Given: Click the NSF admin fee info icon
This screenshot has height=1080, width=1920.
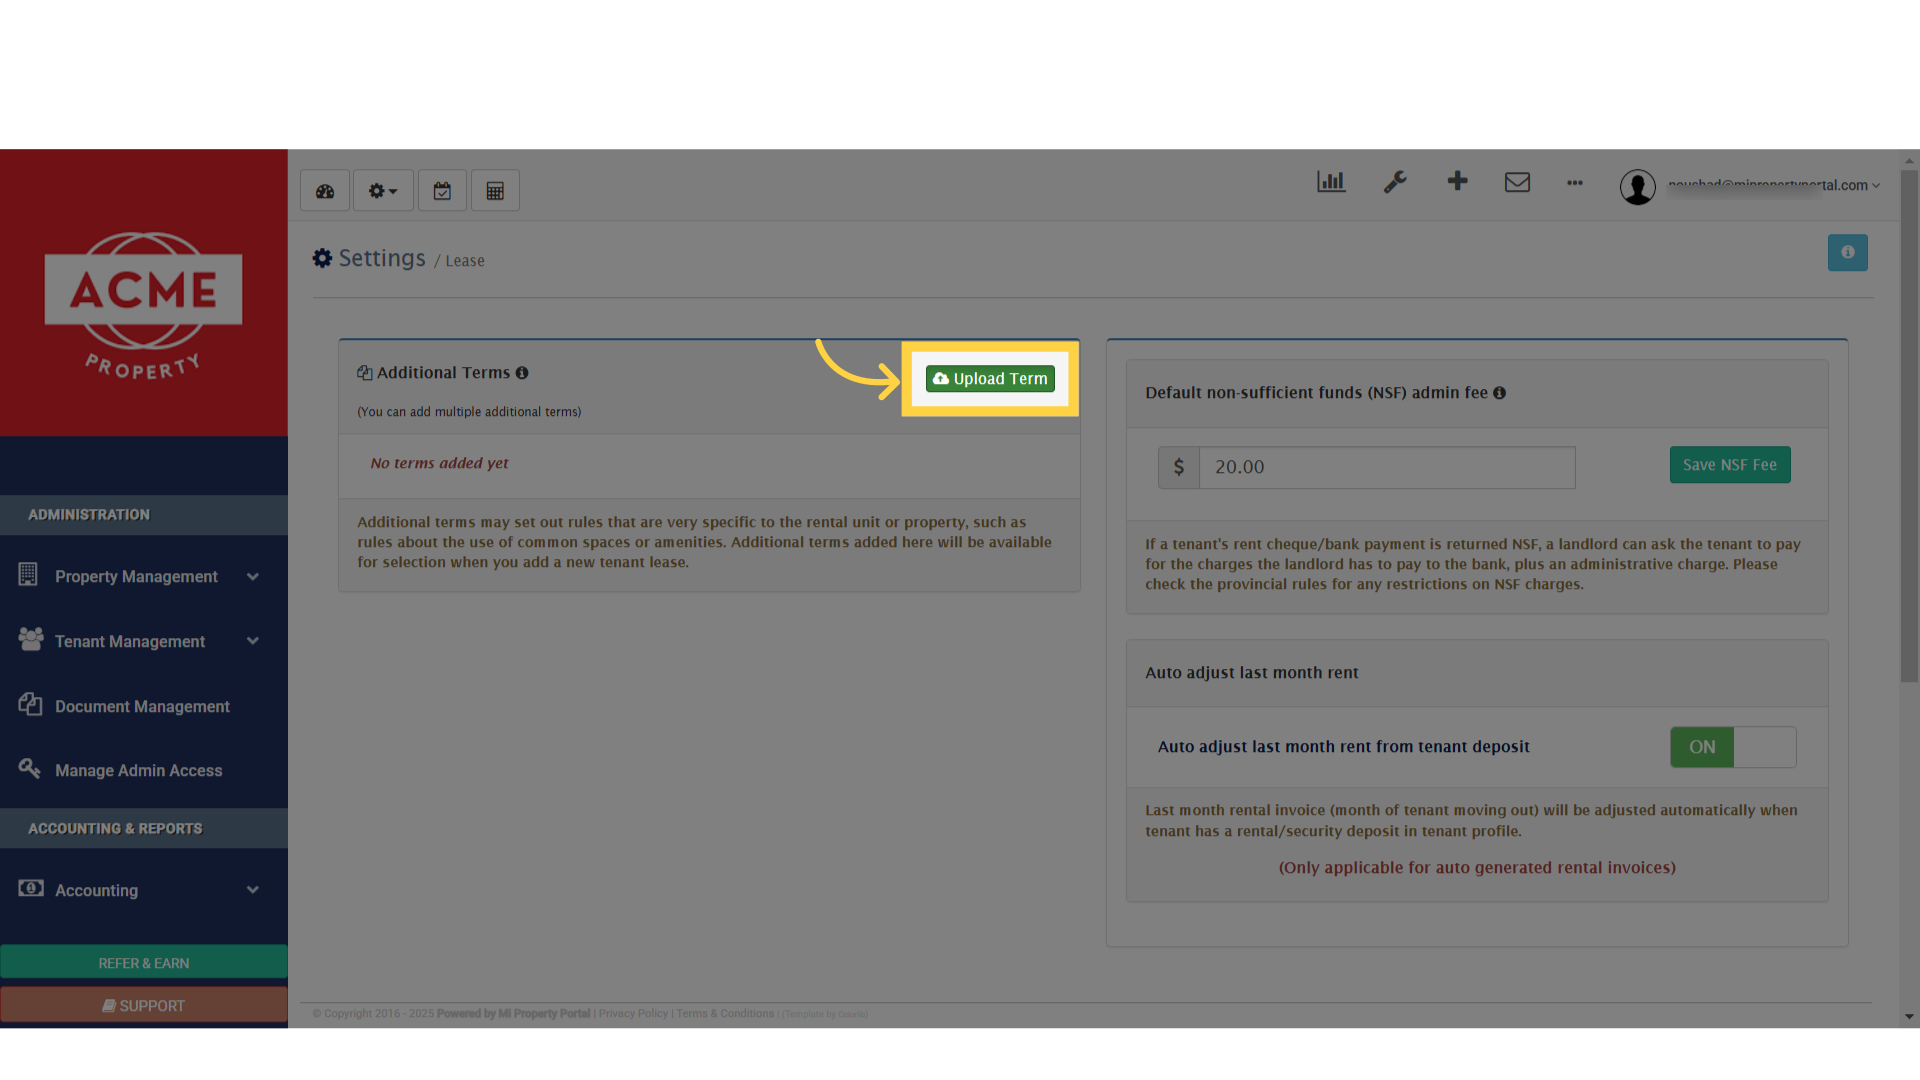Looking at the screenshot, I should [1499, 393].
